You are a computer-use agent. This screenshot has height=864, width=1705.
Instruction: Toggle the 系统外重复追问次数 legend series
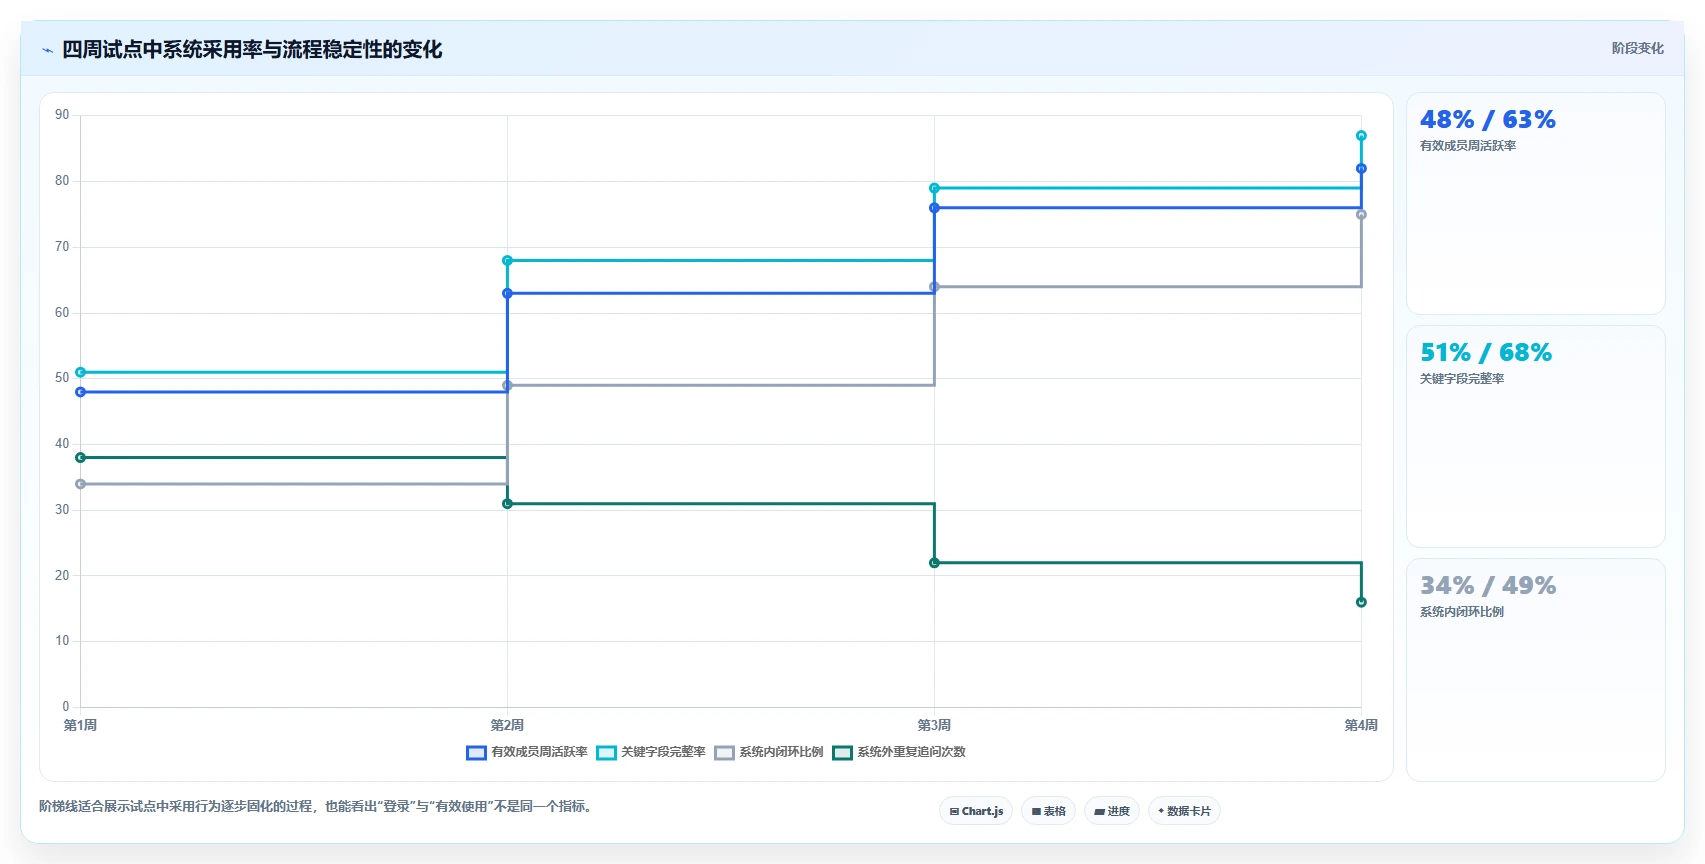tap(899, 752)
